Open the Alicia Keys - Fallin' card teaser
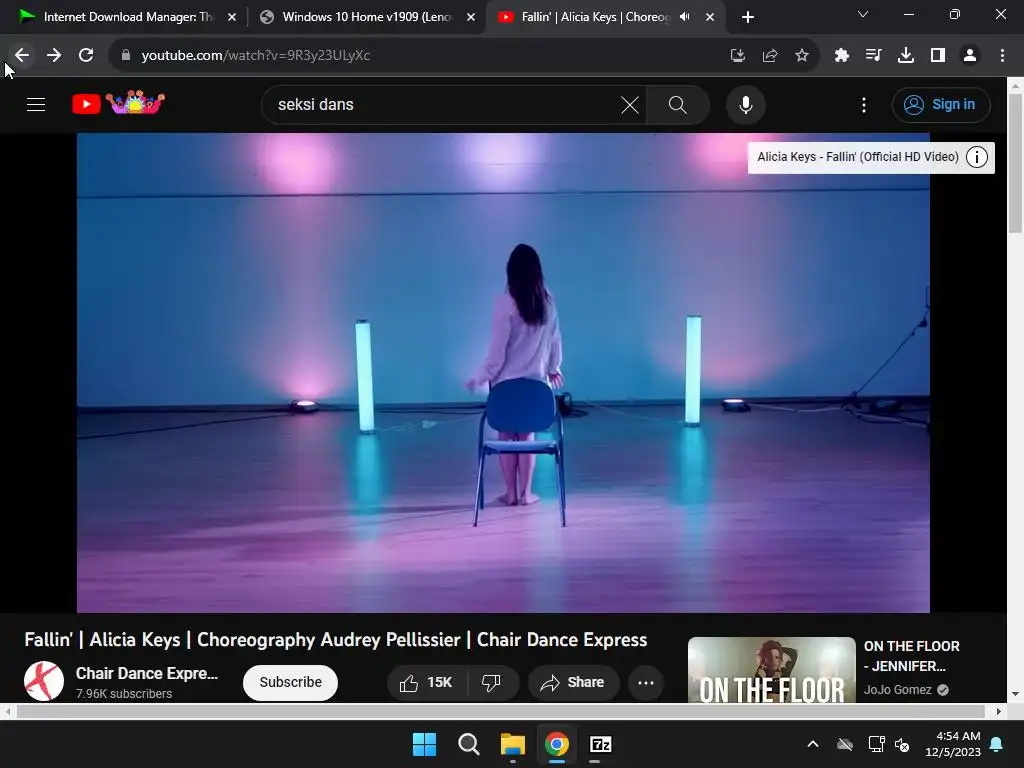This screenshot has height=768, width=1024. pos(857,157)
